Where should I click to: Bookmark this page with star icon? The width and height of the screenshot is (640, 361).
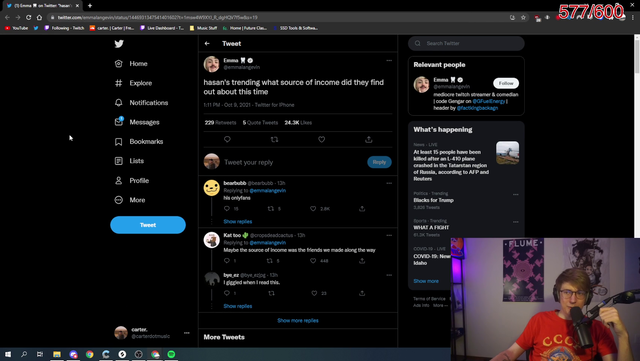click(523, 18)
